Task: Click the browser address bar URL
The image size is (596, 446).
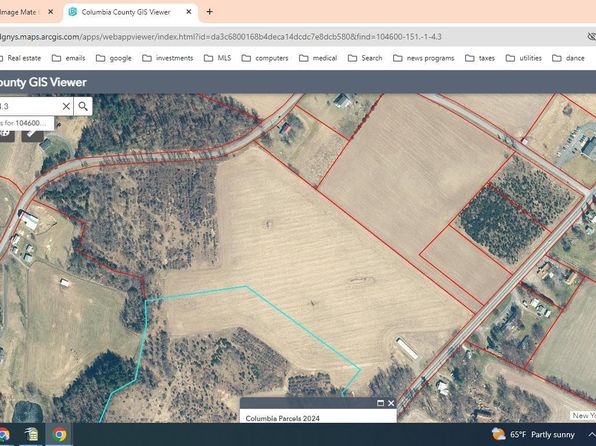Action: coord(220,37)
